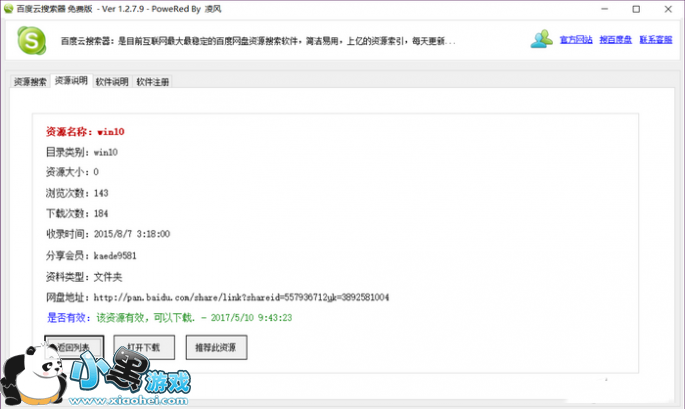
Task: Open the 软件注册 tab
Action: [x=152, y=82]
